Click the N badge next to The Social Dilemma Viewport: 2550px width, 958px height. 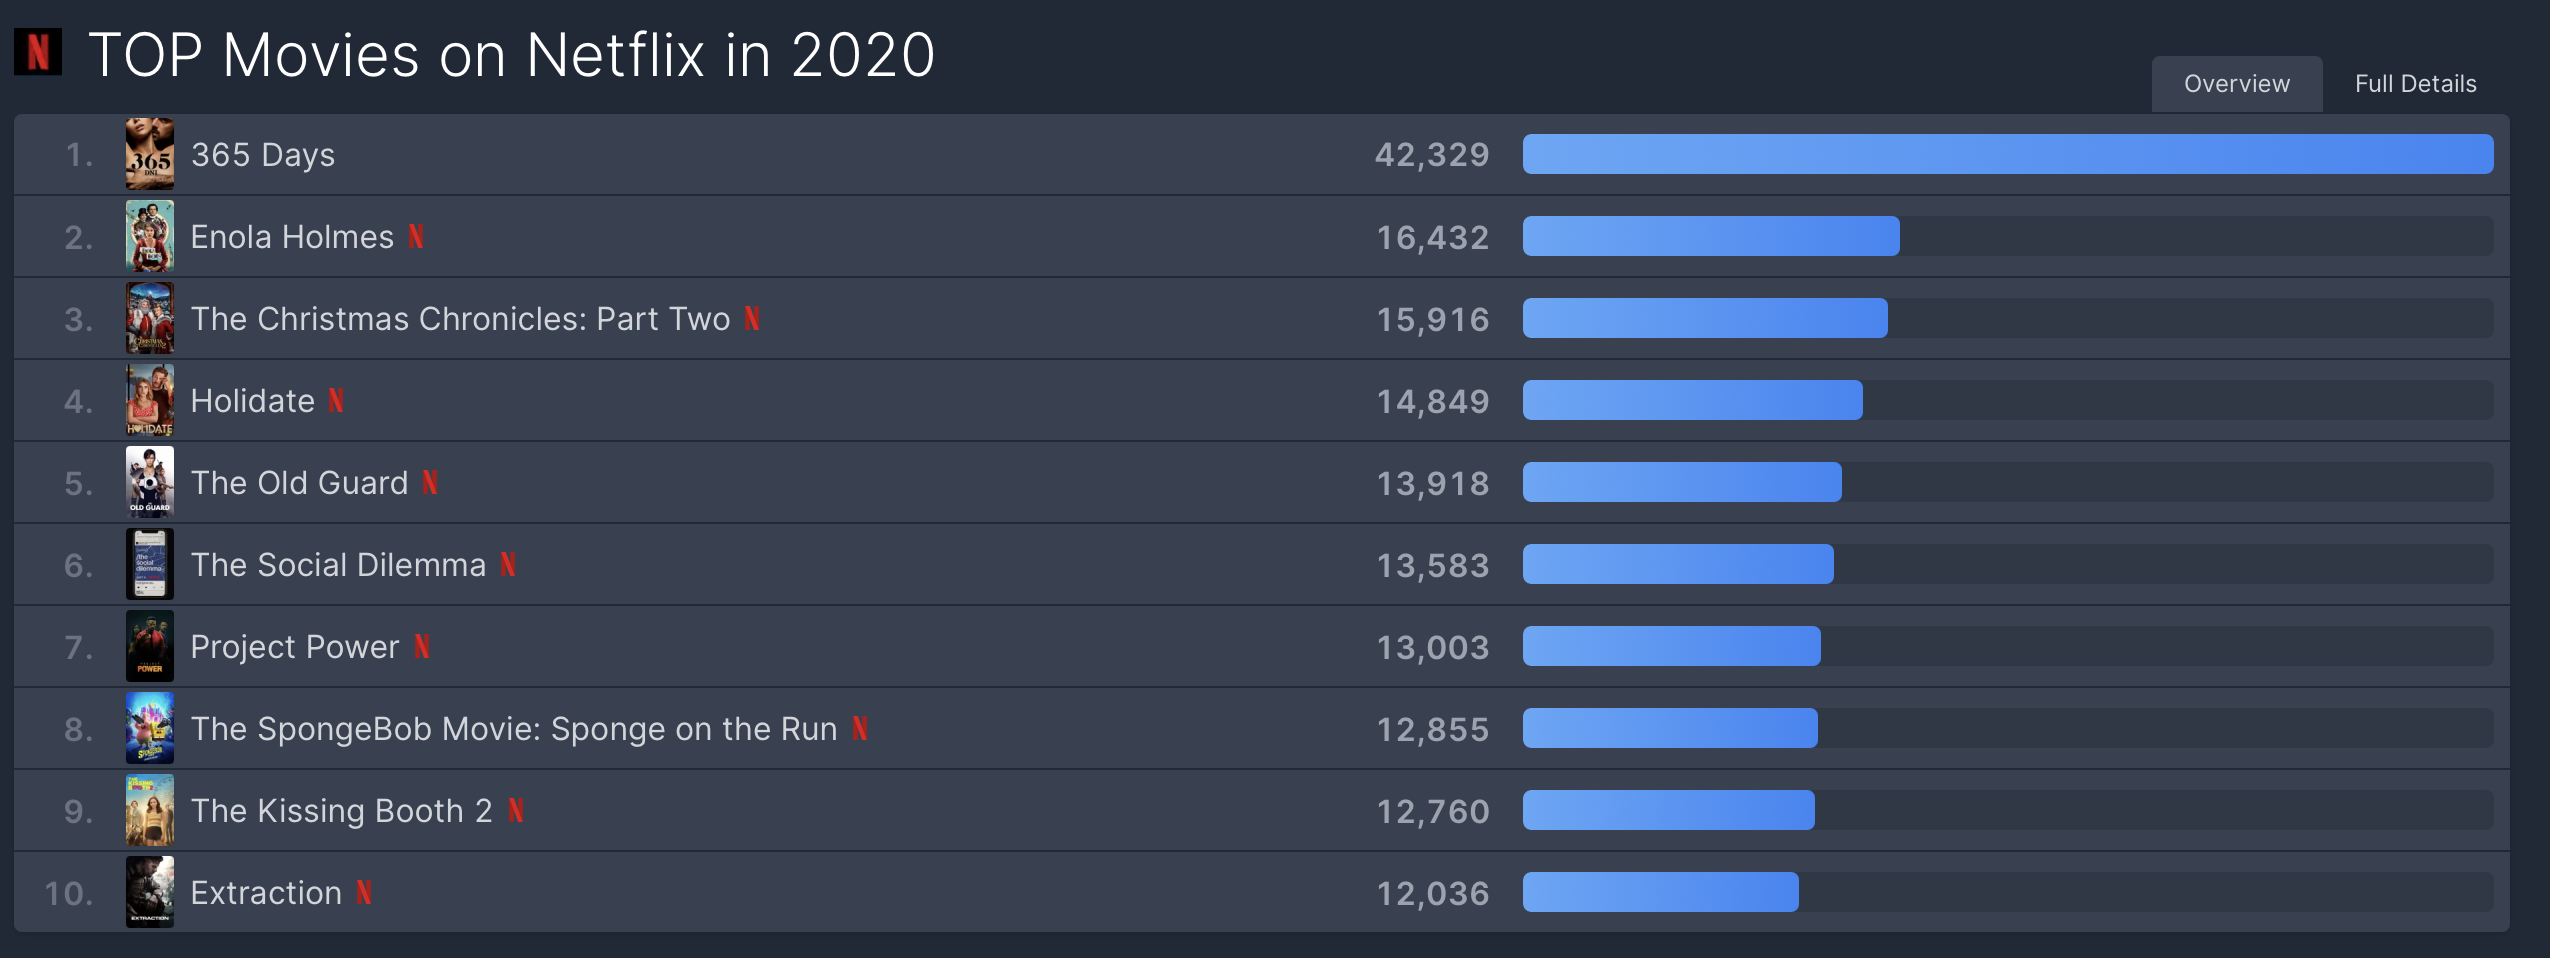point(505,564)
